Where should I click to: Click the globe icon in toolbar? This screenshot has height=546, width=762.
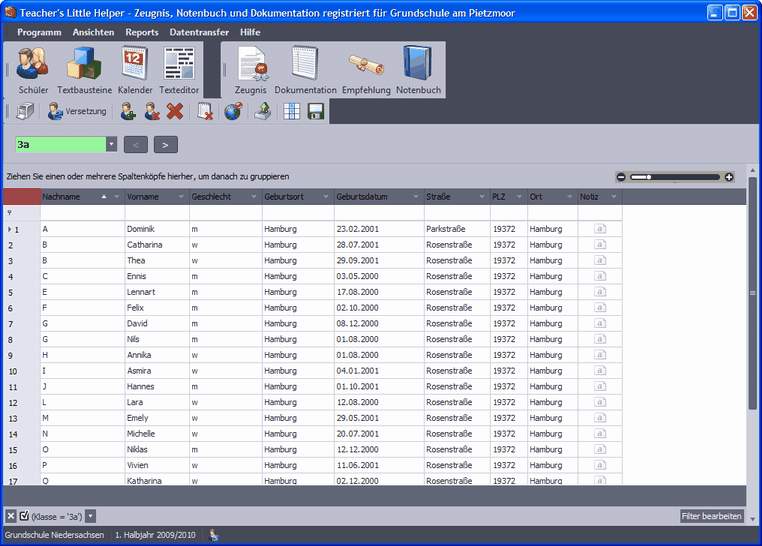233,111
